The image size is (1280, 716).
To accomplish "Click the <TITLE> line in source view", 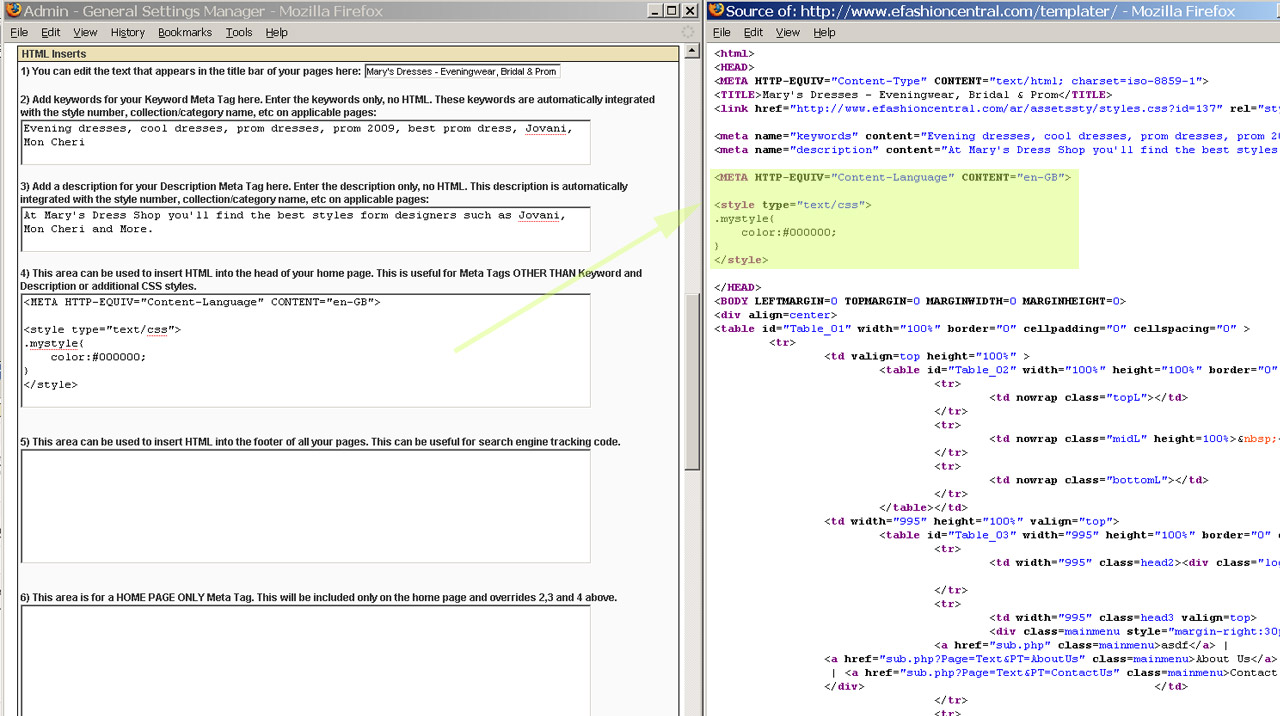I will 913,95.
